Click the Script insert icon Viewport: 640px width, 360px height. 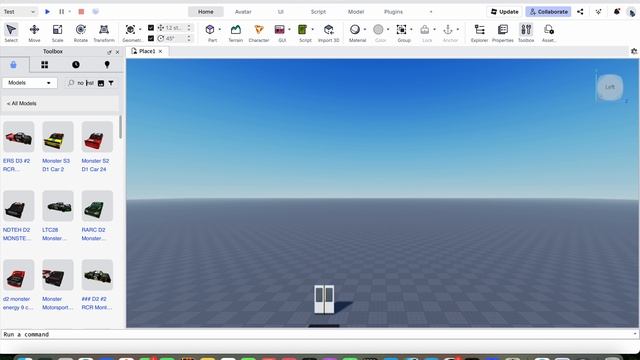(x=302, y=29)
